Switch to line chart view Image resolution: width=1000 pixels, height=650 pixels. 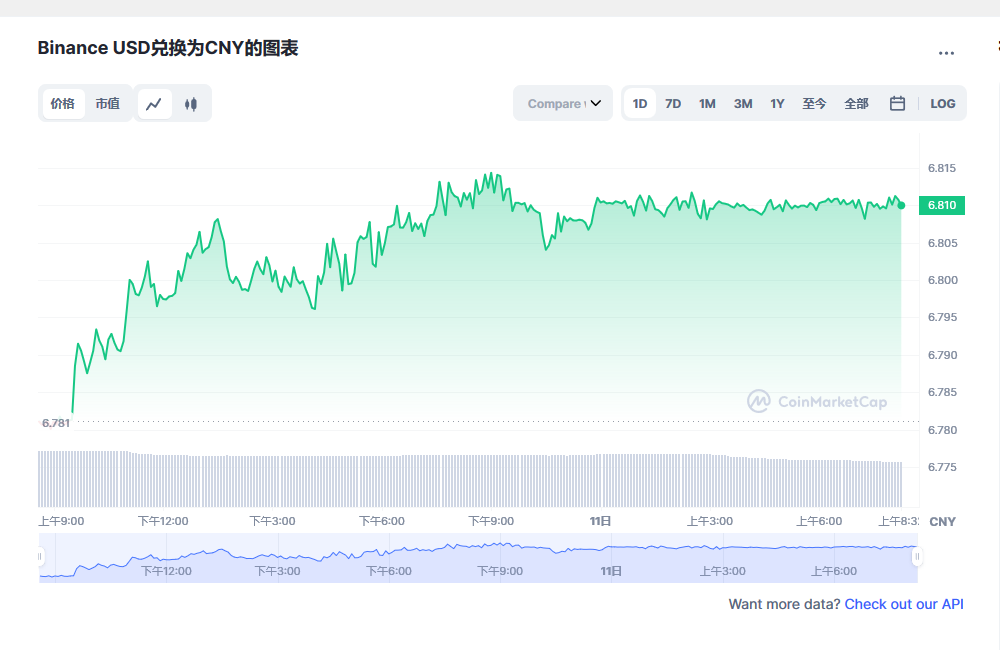(154, 103)
